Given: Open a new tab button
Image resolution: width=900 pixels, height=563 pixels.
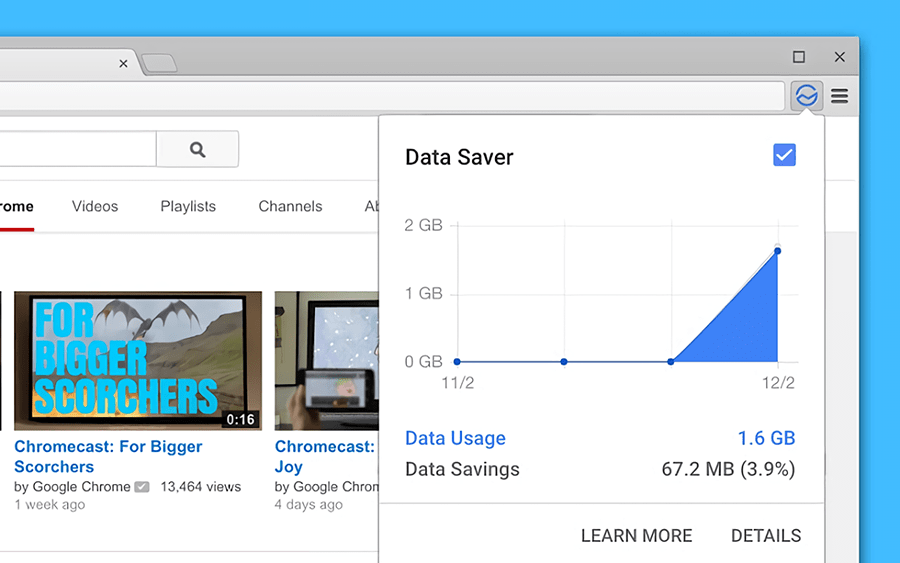Looking at the screenshot, I should [x=160, y=63].
